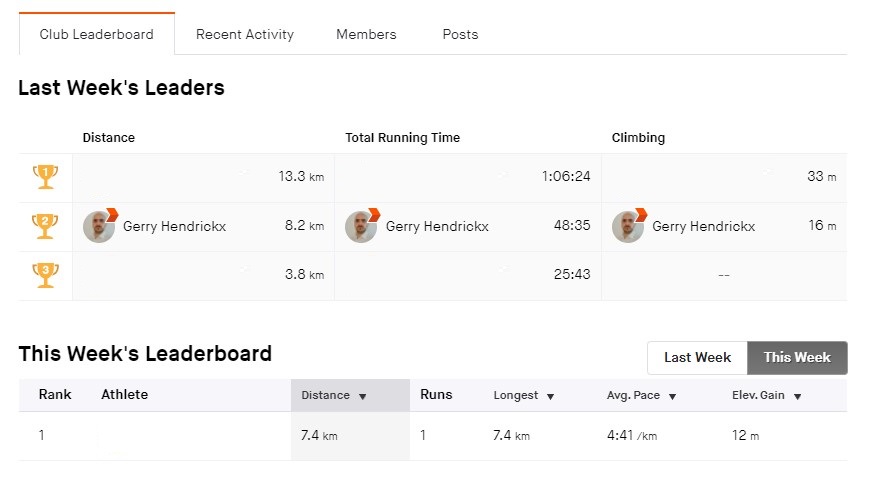
Task: Click Gerry Hendrickx avatar under Total Running Time
Action: 361,227
